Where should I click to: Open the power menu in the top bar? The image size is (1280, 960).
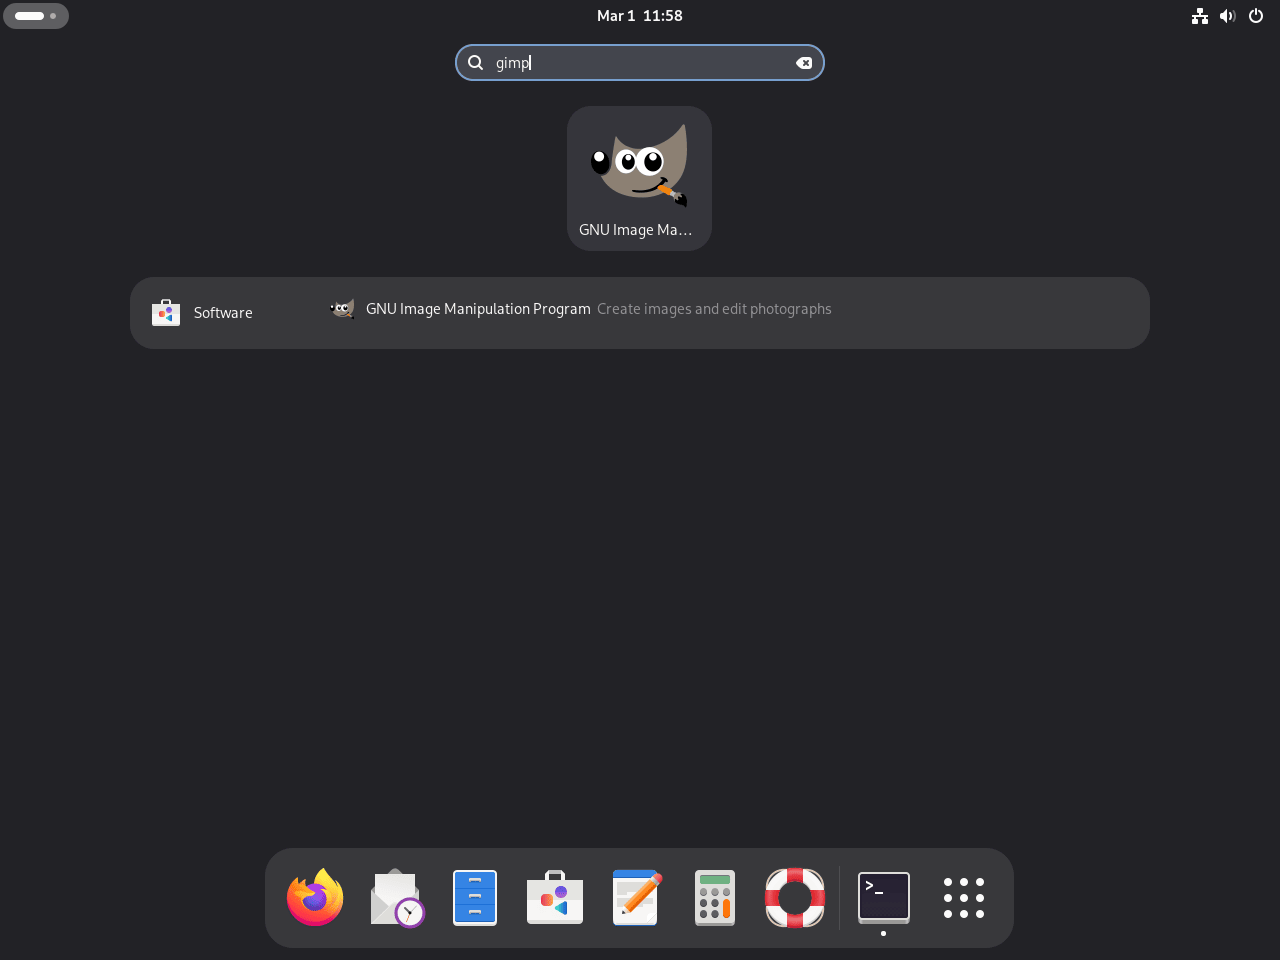[1255, 15]
